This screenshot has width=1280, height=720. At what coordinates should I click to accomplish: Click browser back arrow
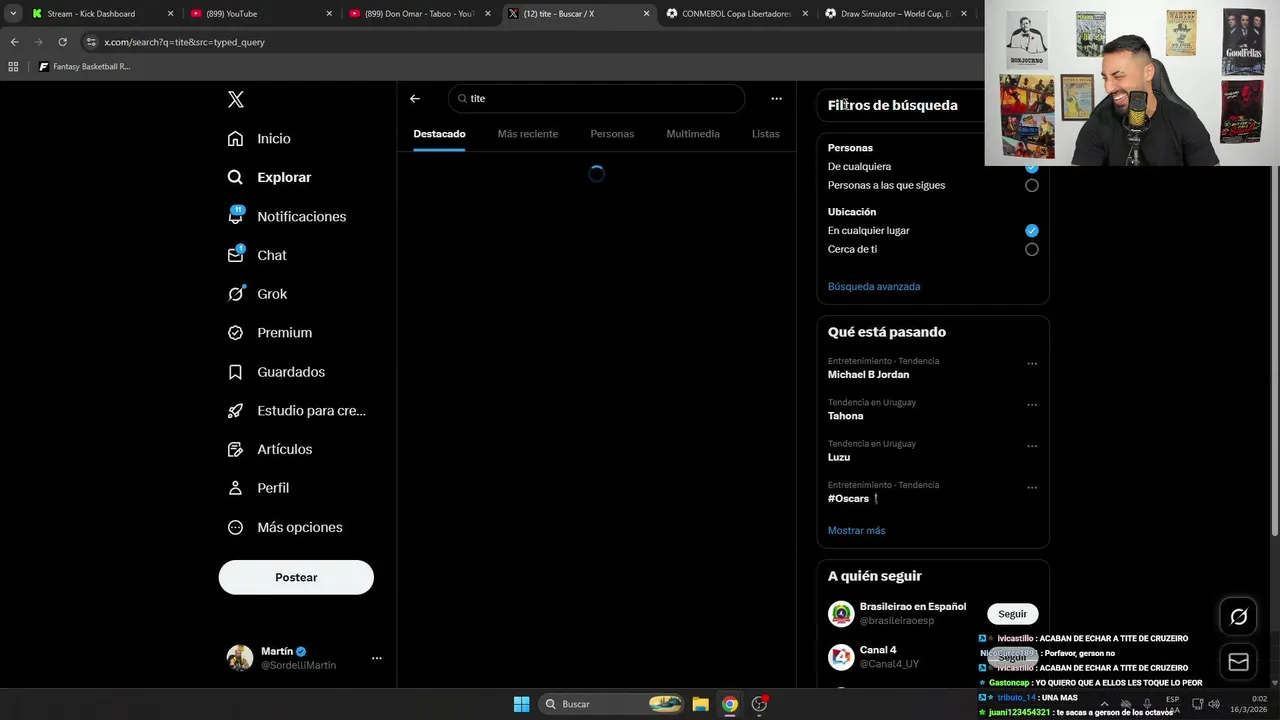coord(14,42)
